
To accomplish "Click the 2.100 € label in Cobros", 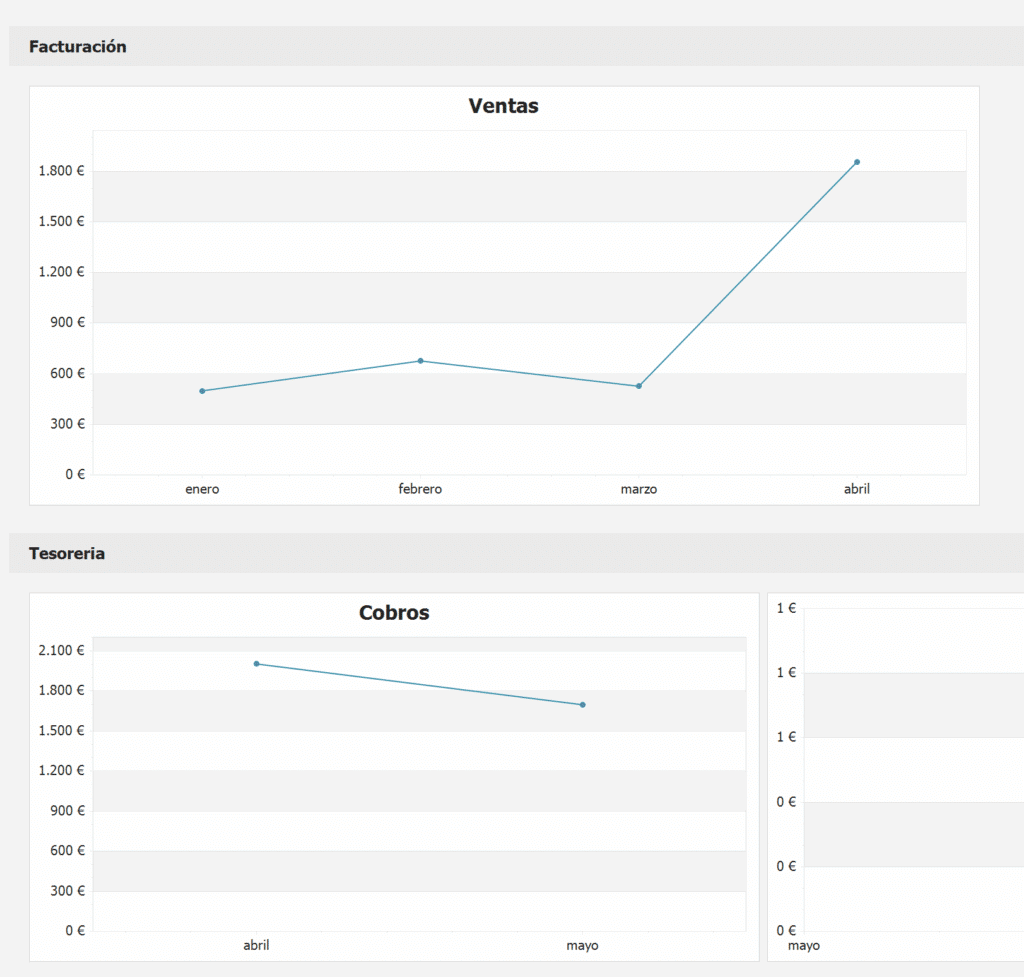I will click(x=61, y=650).
